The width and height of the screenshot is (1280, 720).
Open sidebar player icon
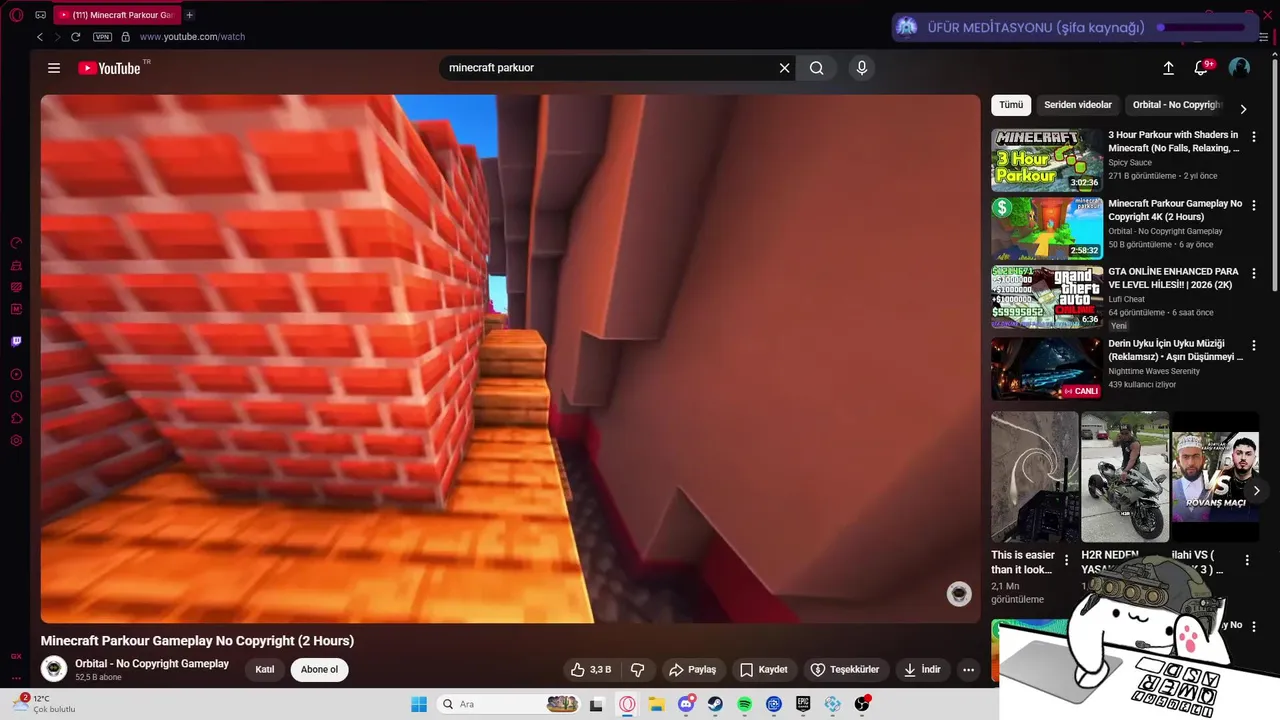[x=16, y=374]
